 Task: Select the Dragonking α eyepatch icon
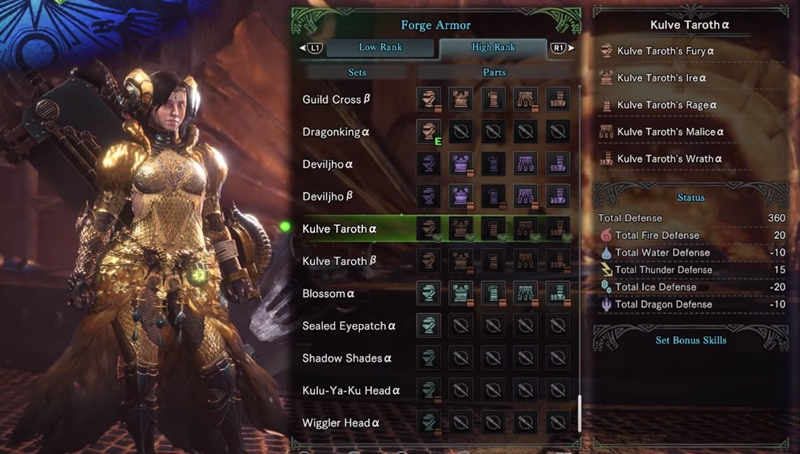pos(429,132)
